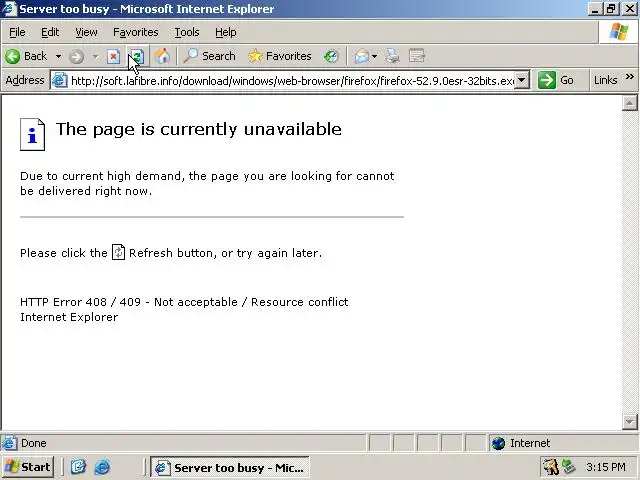Go back with the green Back arrow
This screenshot has height=480, width=640.
(26, 56)
